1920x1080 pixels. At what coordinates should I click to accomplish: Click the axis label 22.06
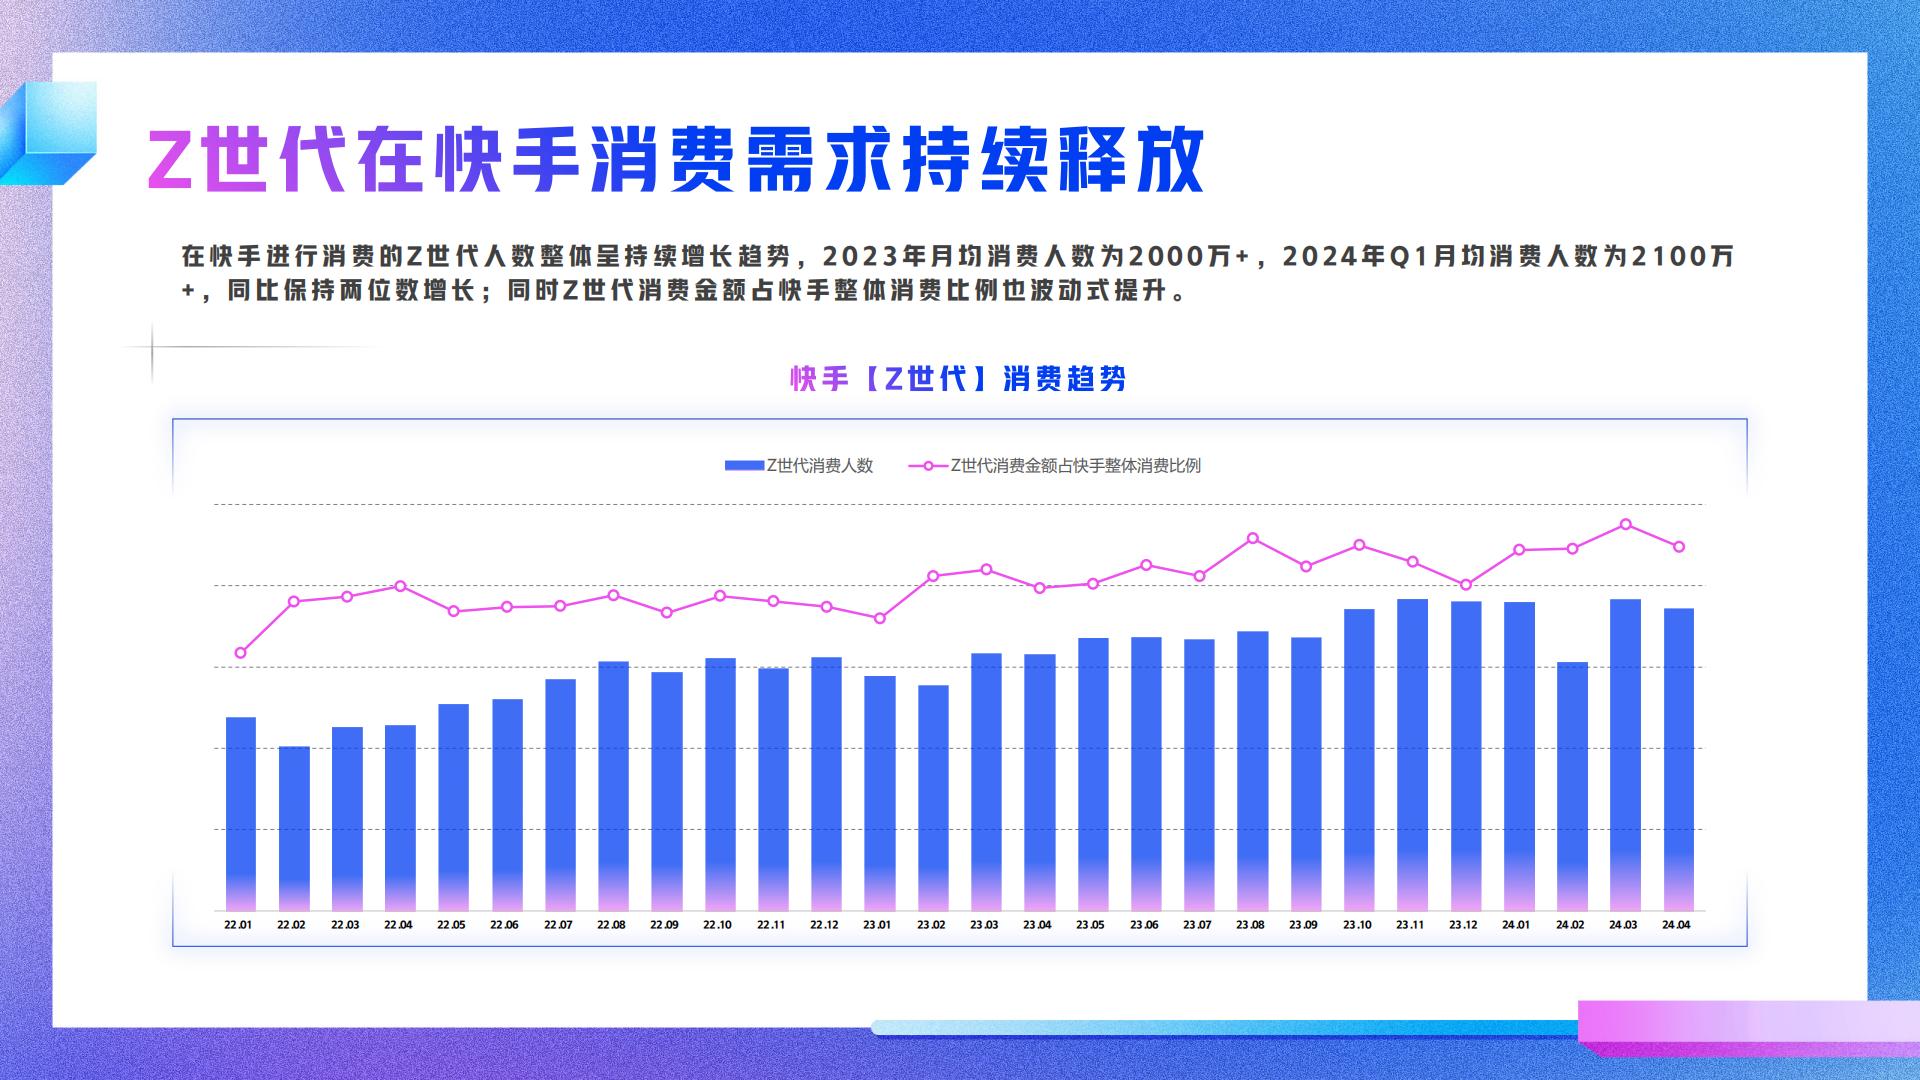[x=504, y=925]
